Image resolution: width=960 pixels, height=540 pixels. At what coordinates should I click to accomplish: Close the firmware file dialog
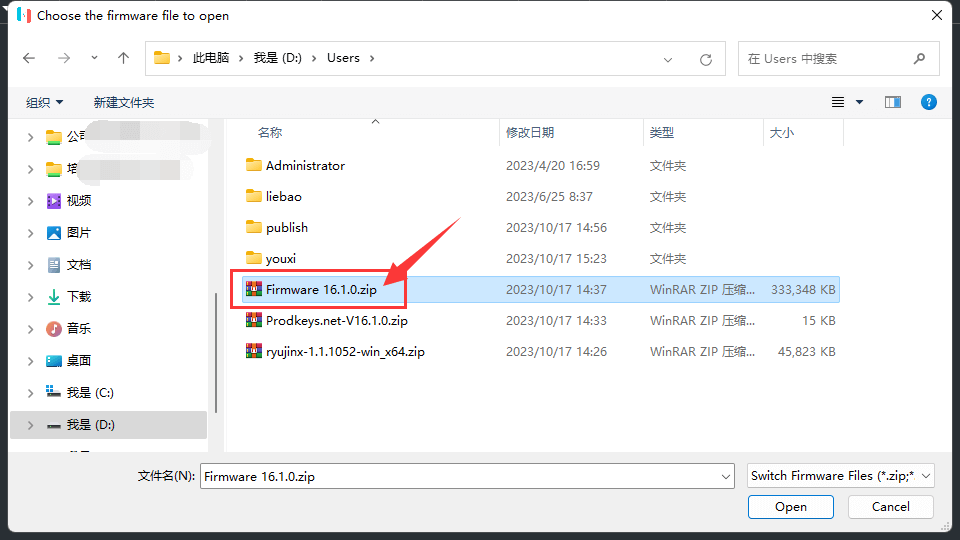(x=937, y=15)
